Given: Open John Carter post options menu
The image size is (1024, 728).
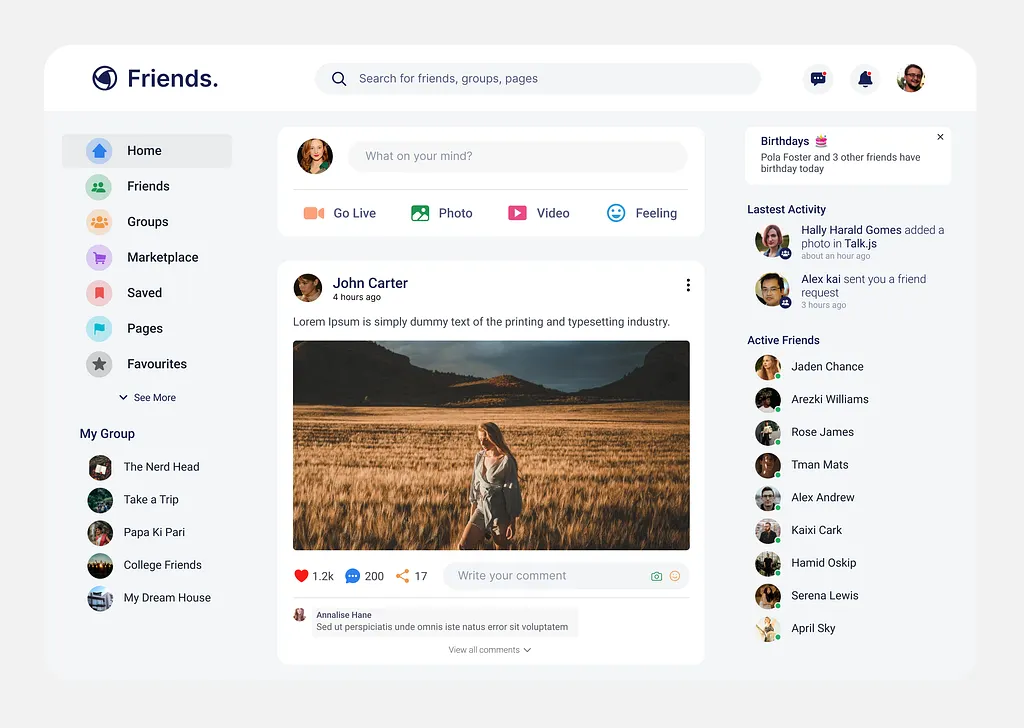Looking at the screenshot, I should 688,285.
